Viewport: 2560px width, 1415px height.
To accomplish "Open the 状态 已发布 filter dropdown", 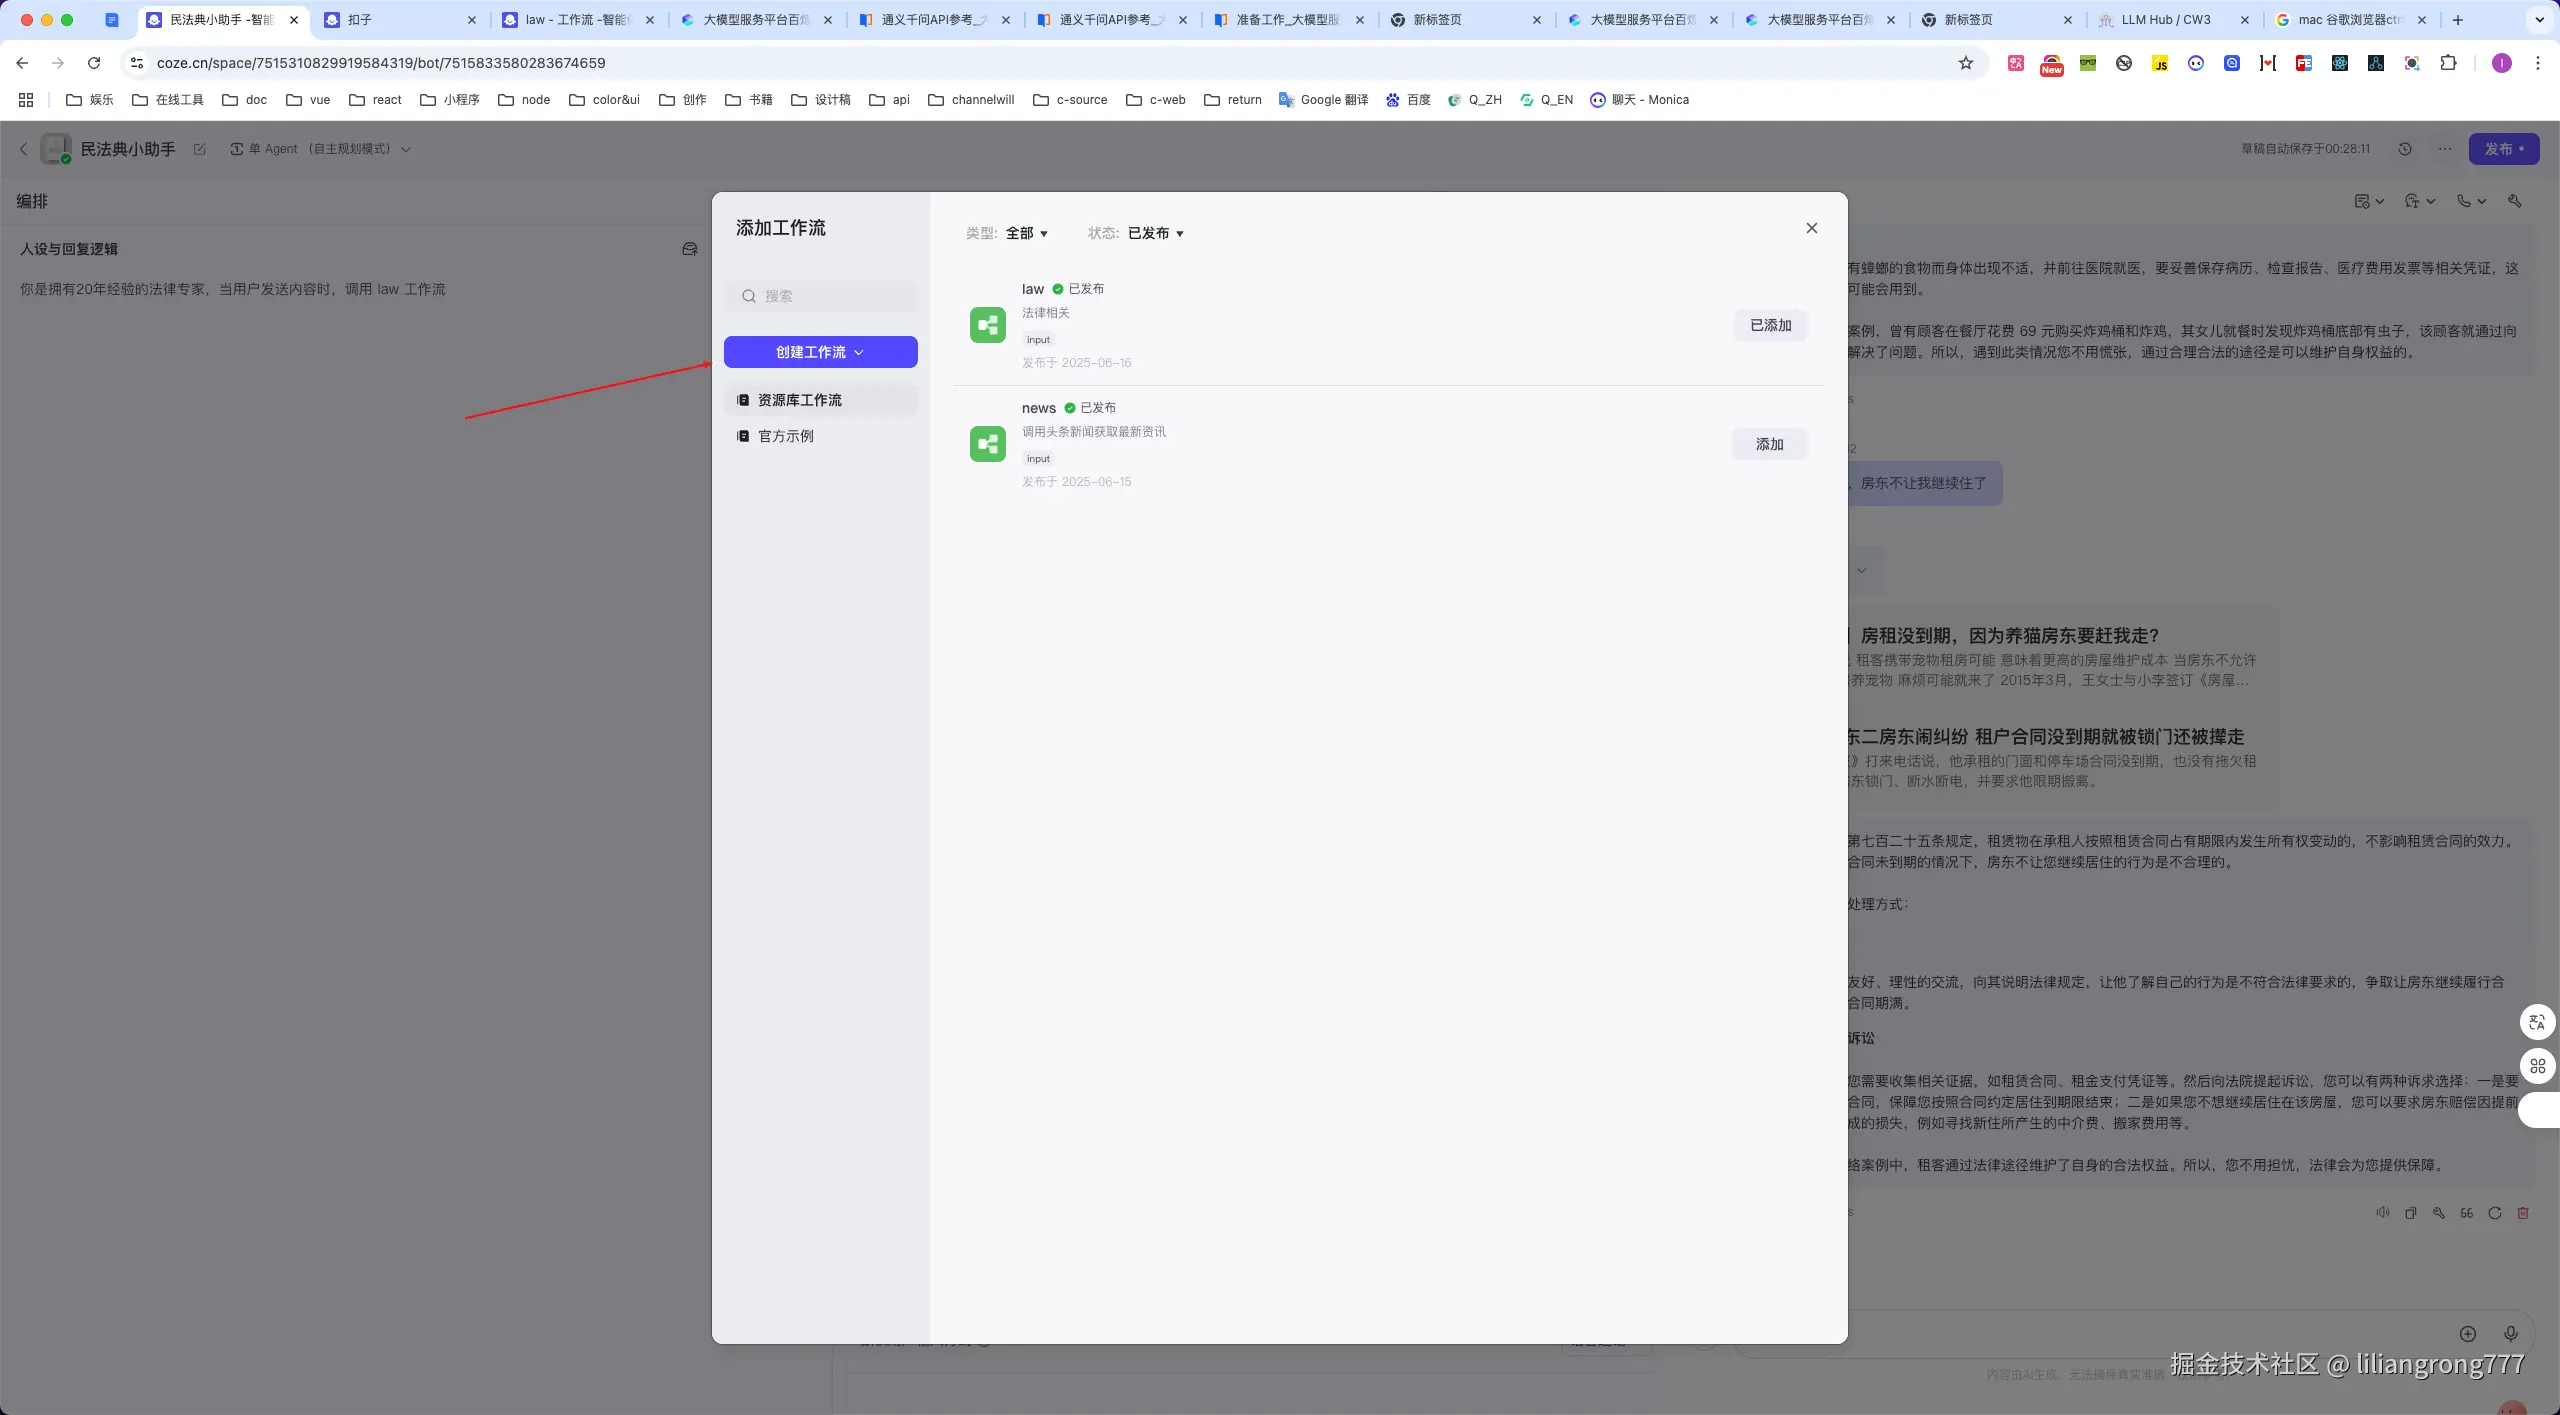I will tap(1155, 233).
